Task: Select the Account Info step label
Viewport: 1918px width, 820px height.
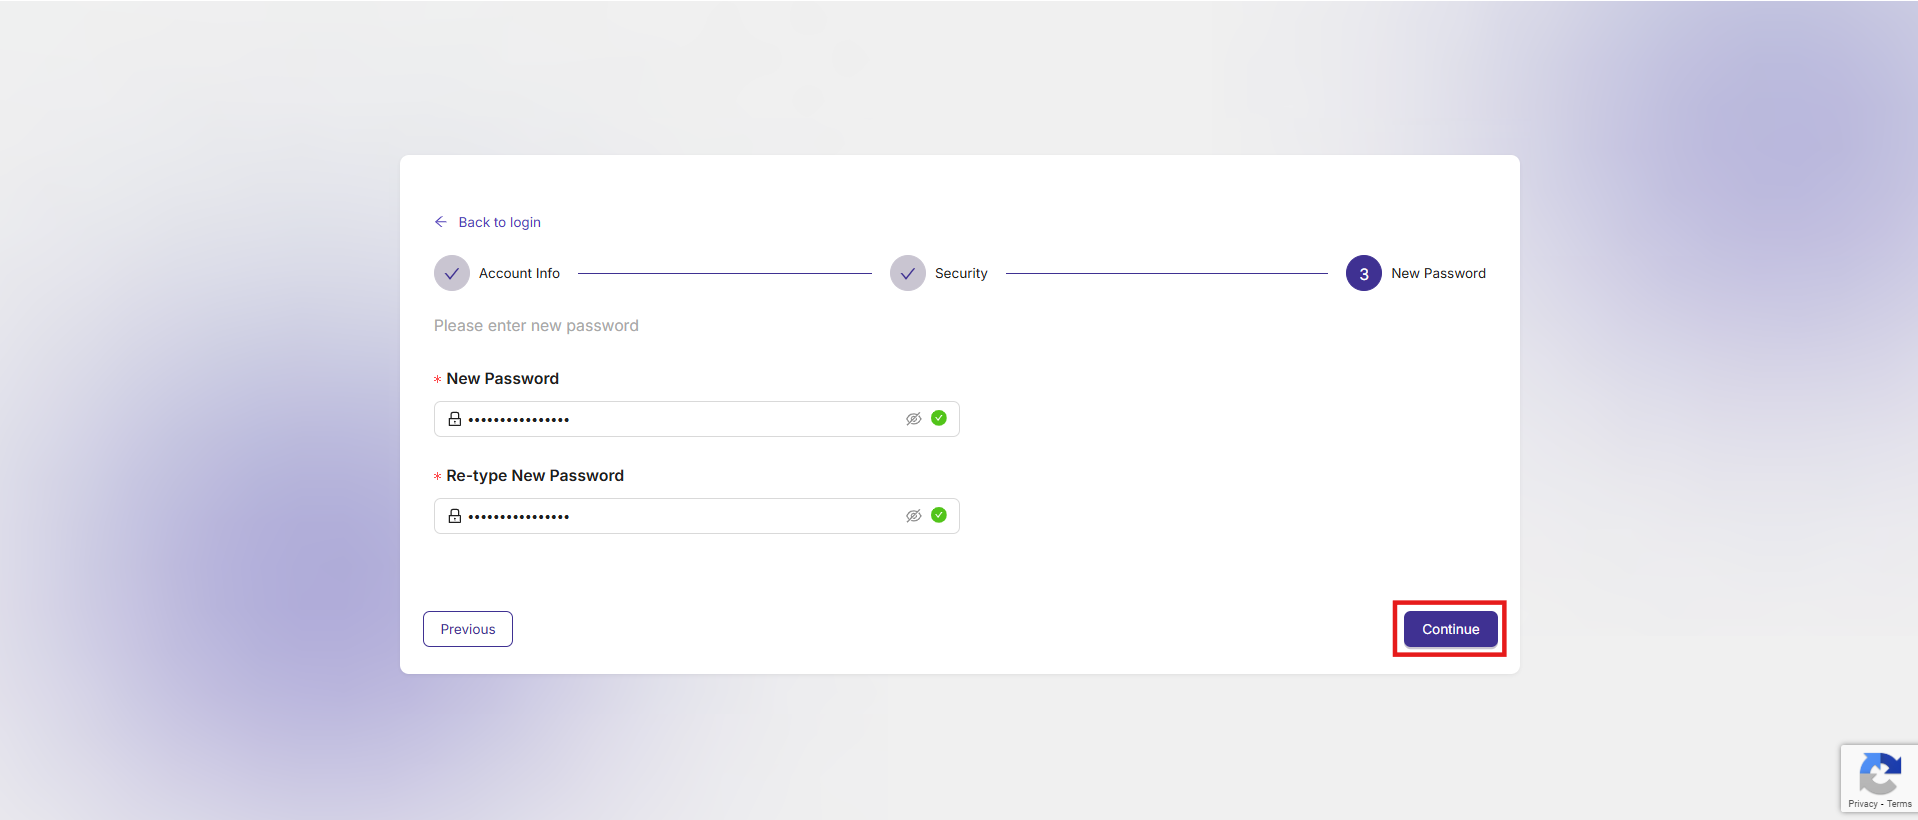Action: coord(519,273)
